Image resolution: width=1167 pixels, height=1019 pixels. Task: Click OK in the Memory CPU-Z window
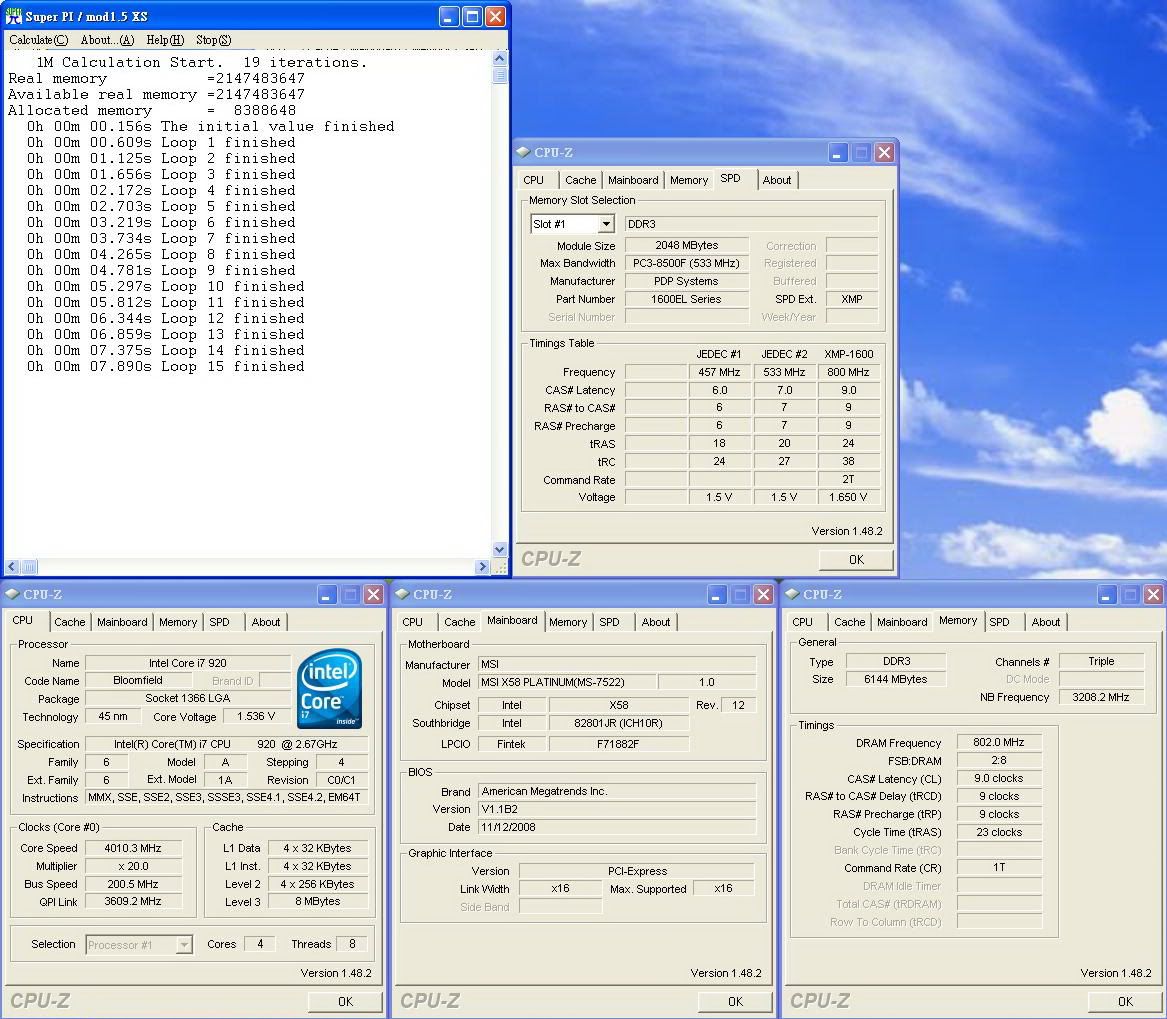pyautogui.click(x=1125, y=1002)
